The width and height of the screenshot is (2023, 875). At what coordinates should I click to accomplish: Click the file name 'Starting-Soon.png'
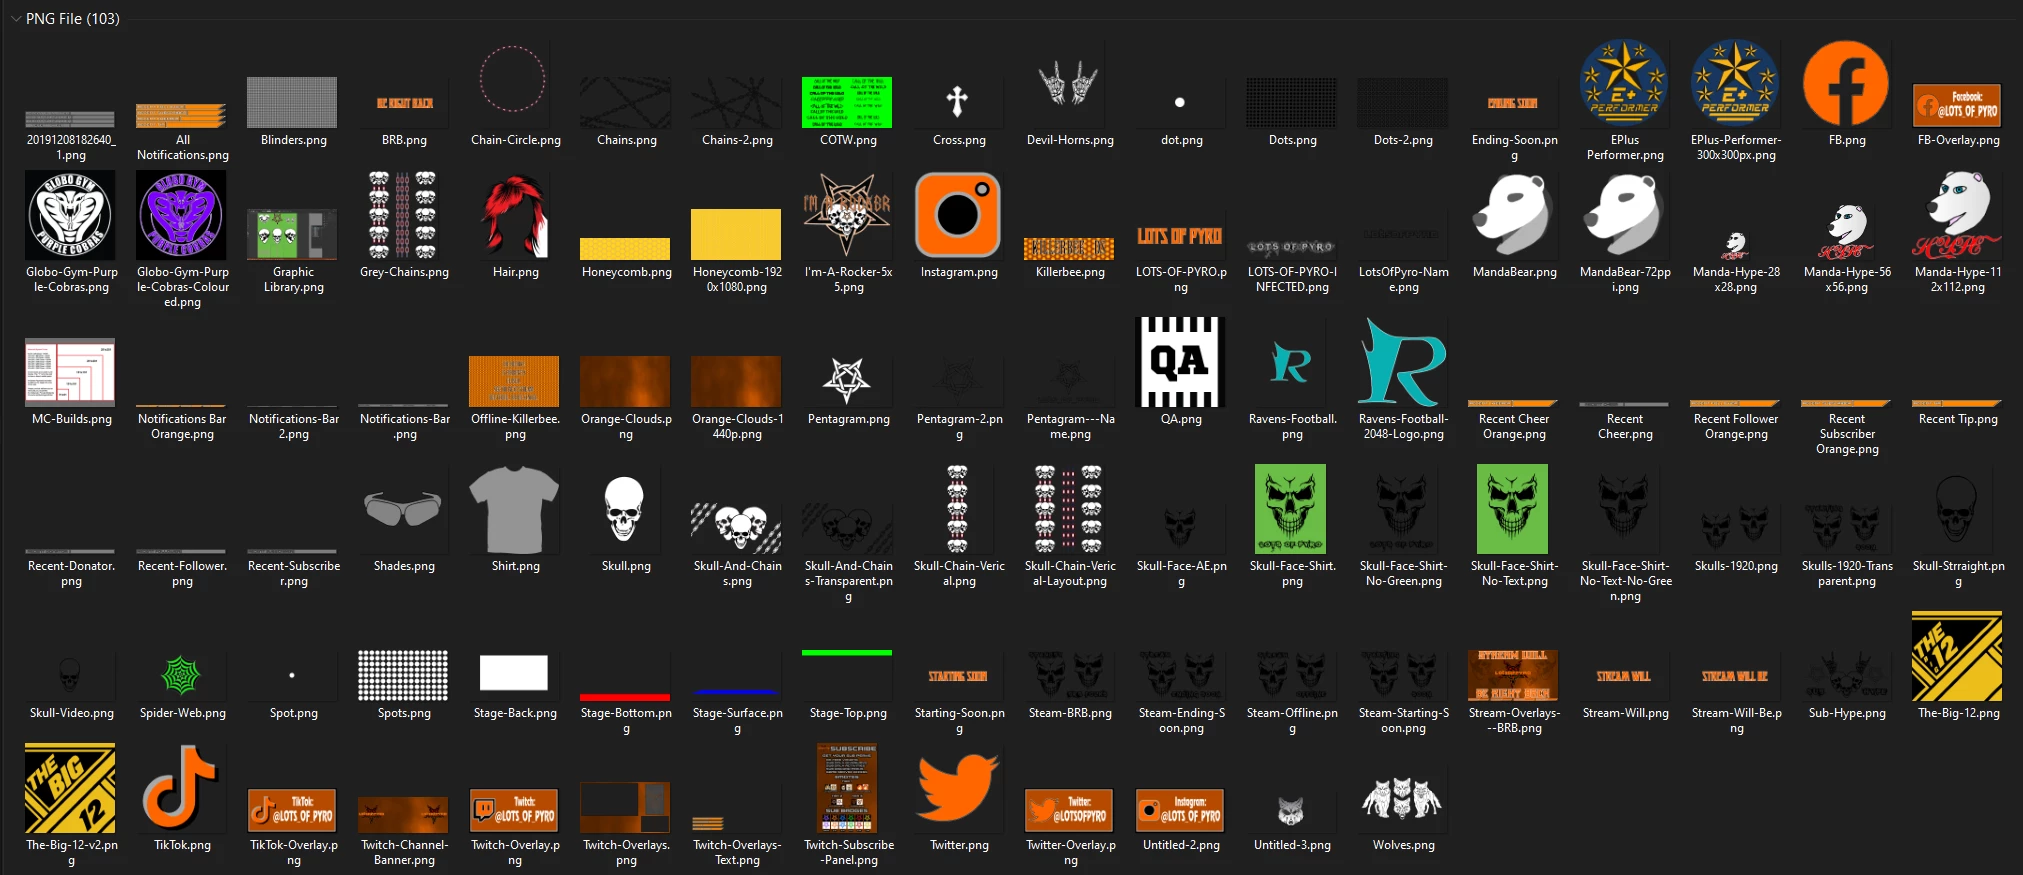coord(959,720)
